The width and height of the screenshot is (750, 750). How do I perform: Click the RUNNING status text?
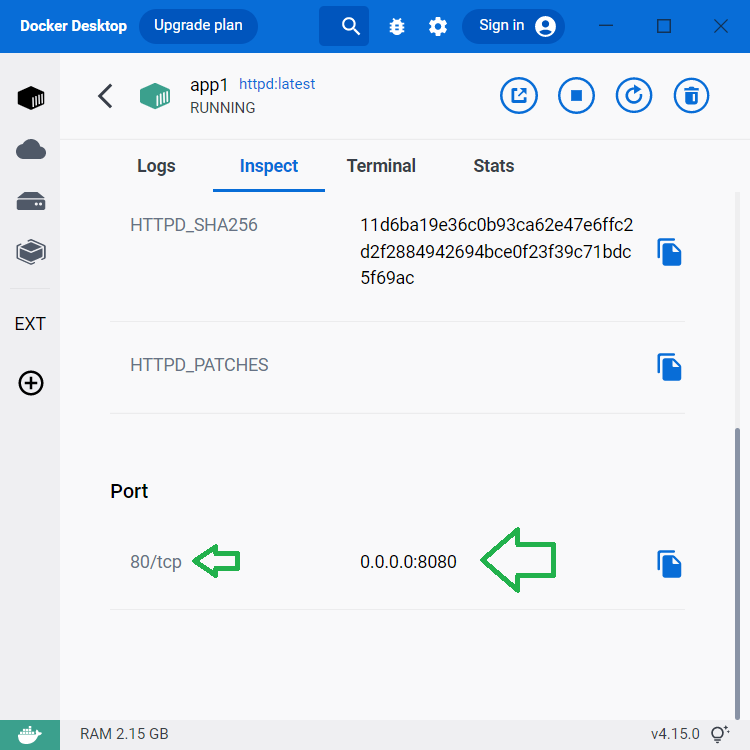222,108
